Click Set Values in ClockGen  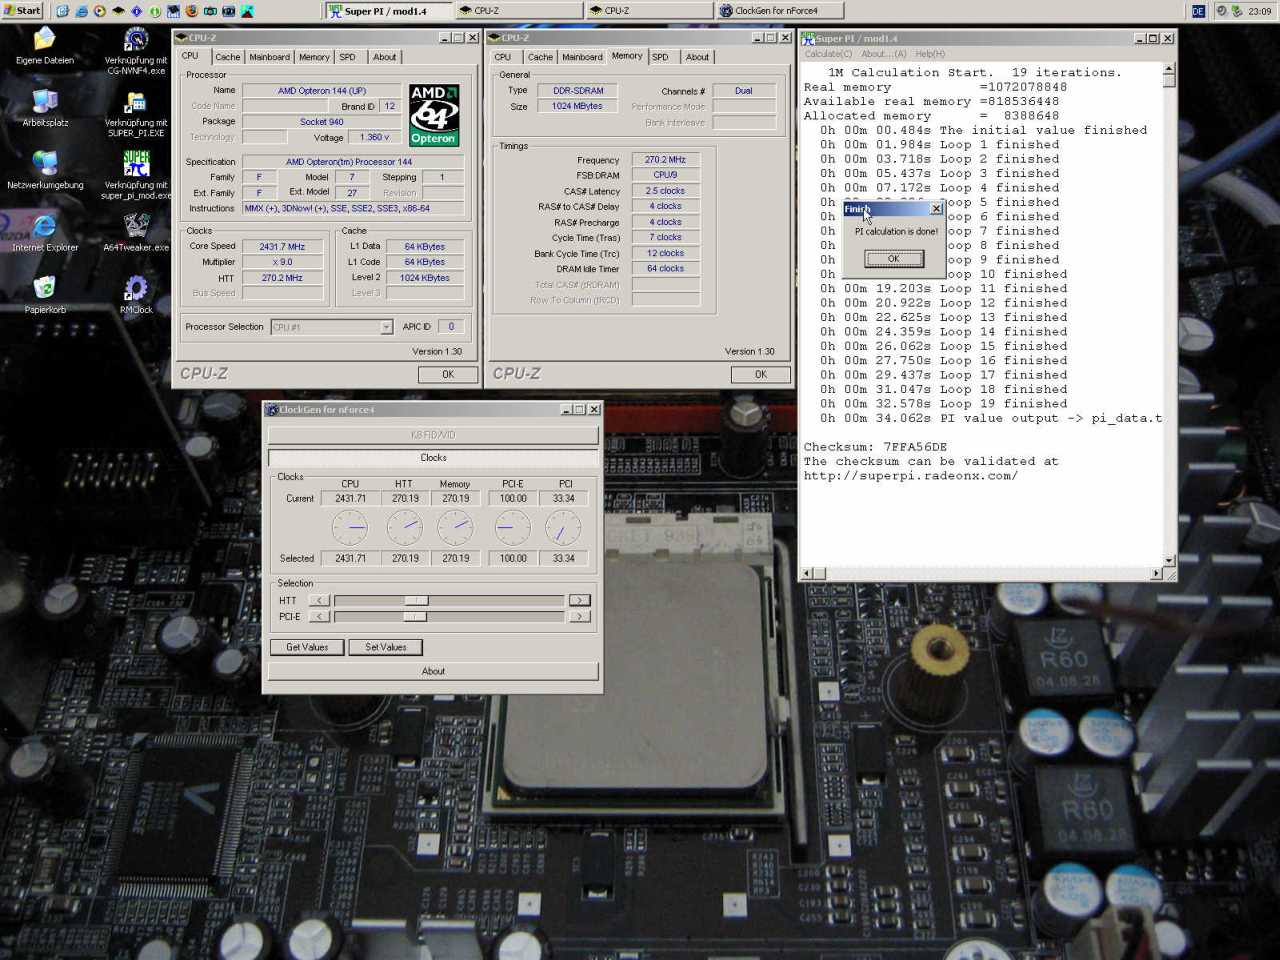coord(386,647)
